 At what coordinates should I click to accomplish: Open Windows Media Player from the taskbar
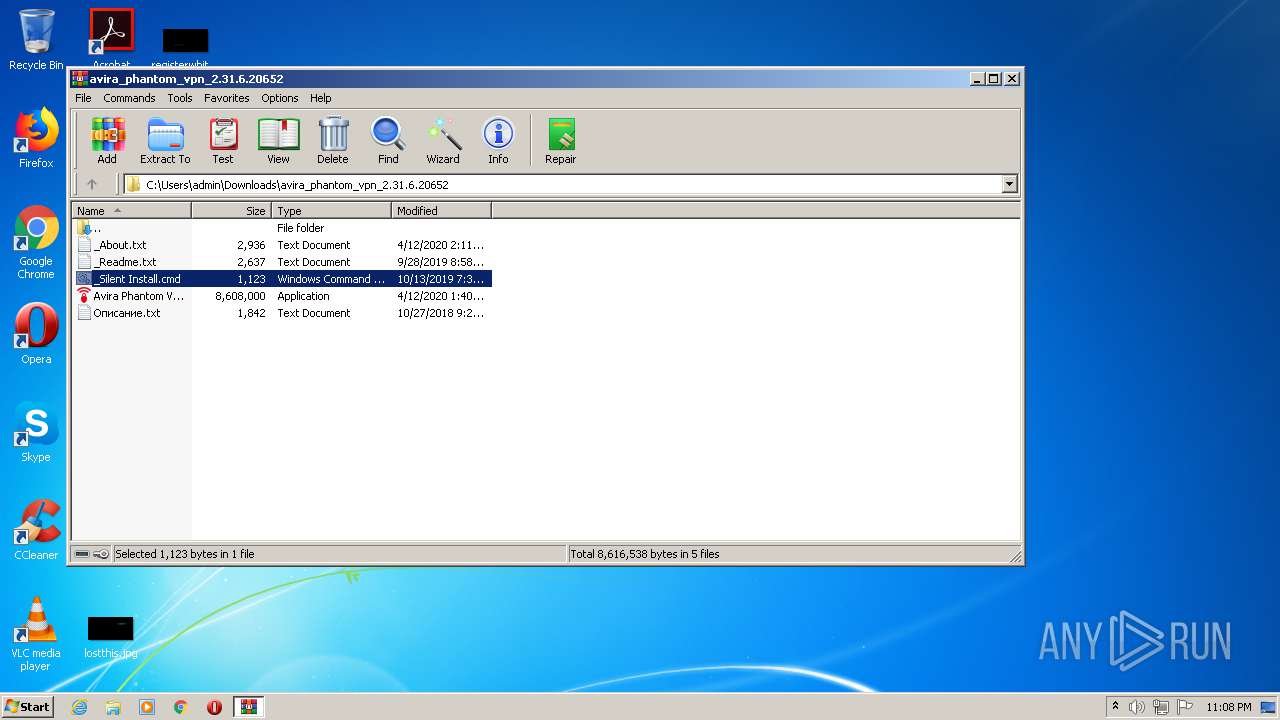coord(147,707)
